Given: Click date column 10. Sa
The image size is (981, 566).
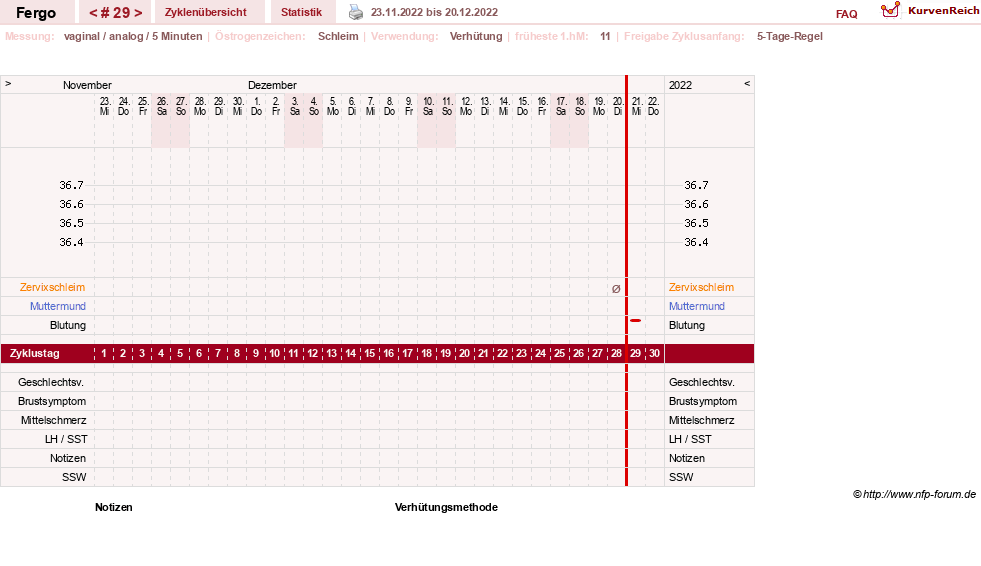Looking at the screenshot, I should (428, 106).
